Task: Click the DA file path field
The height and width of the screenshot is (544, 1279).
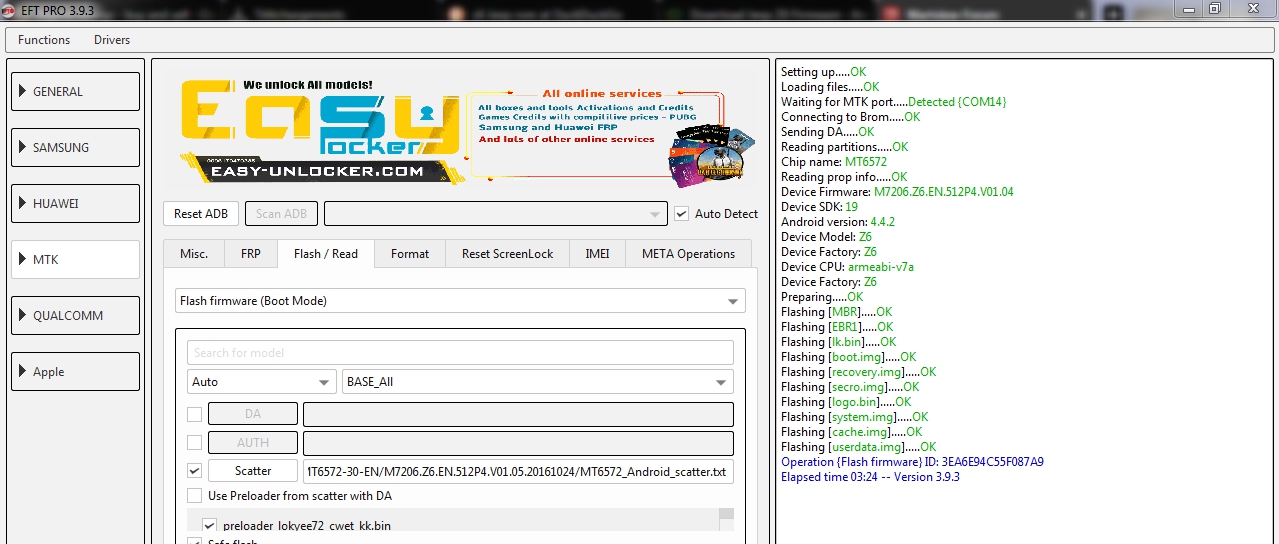Action: tap(518, 414)
